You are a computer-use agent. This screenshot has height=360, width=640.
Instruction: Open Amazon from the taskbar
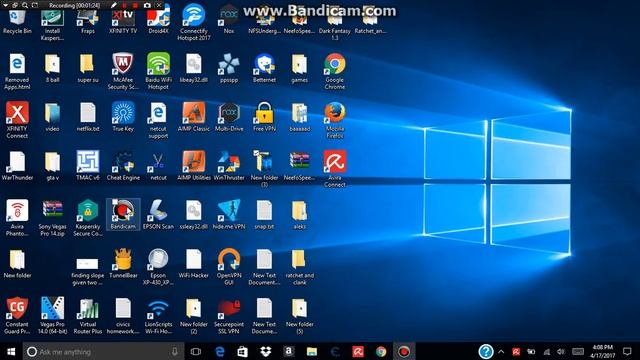289,351
